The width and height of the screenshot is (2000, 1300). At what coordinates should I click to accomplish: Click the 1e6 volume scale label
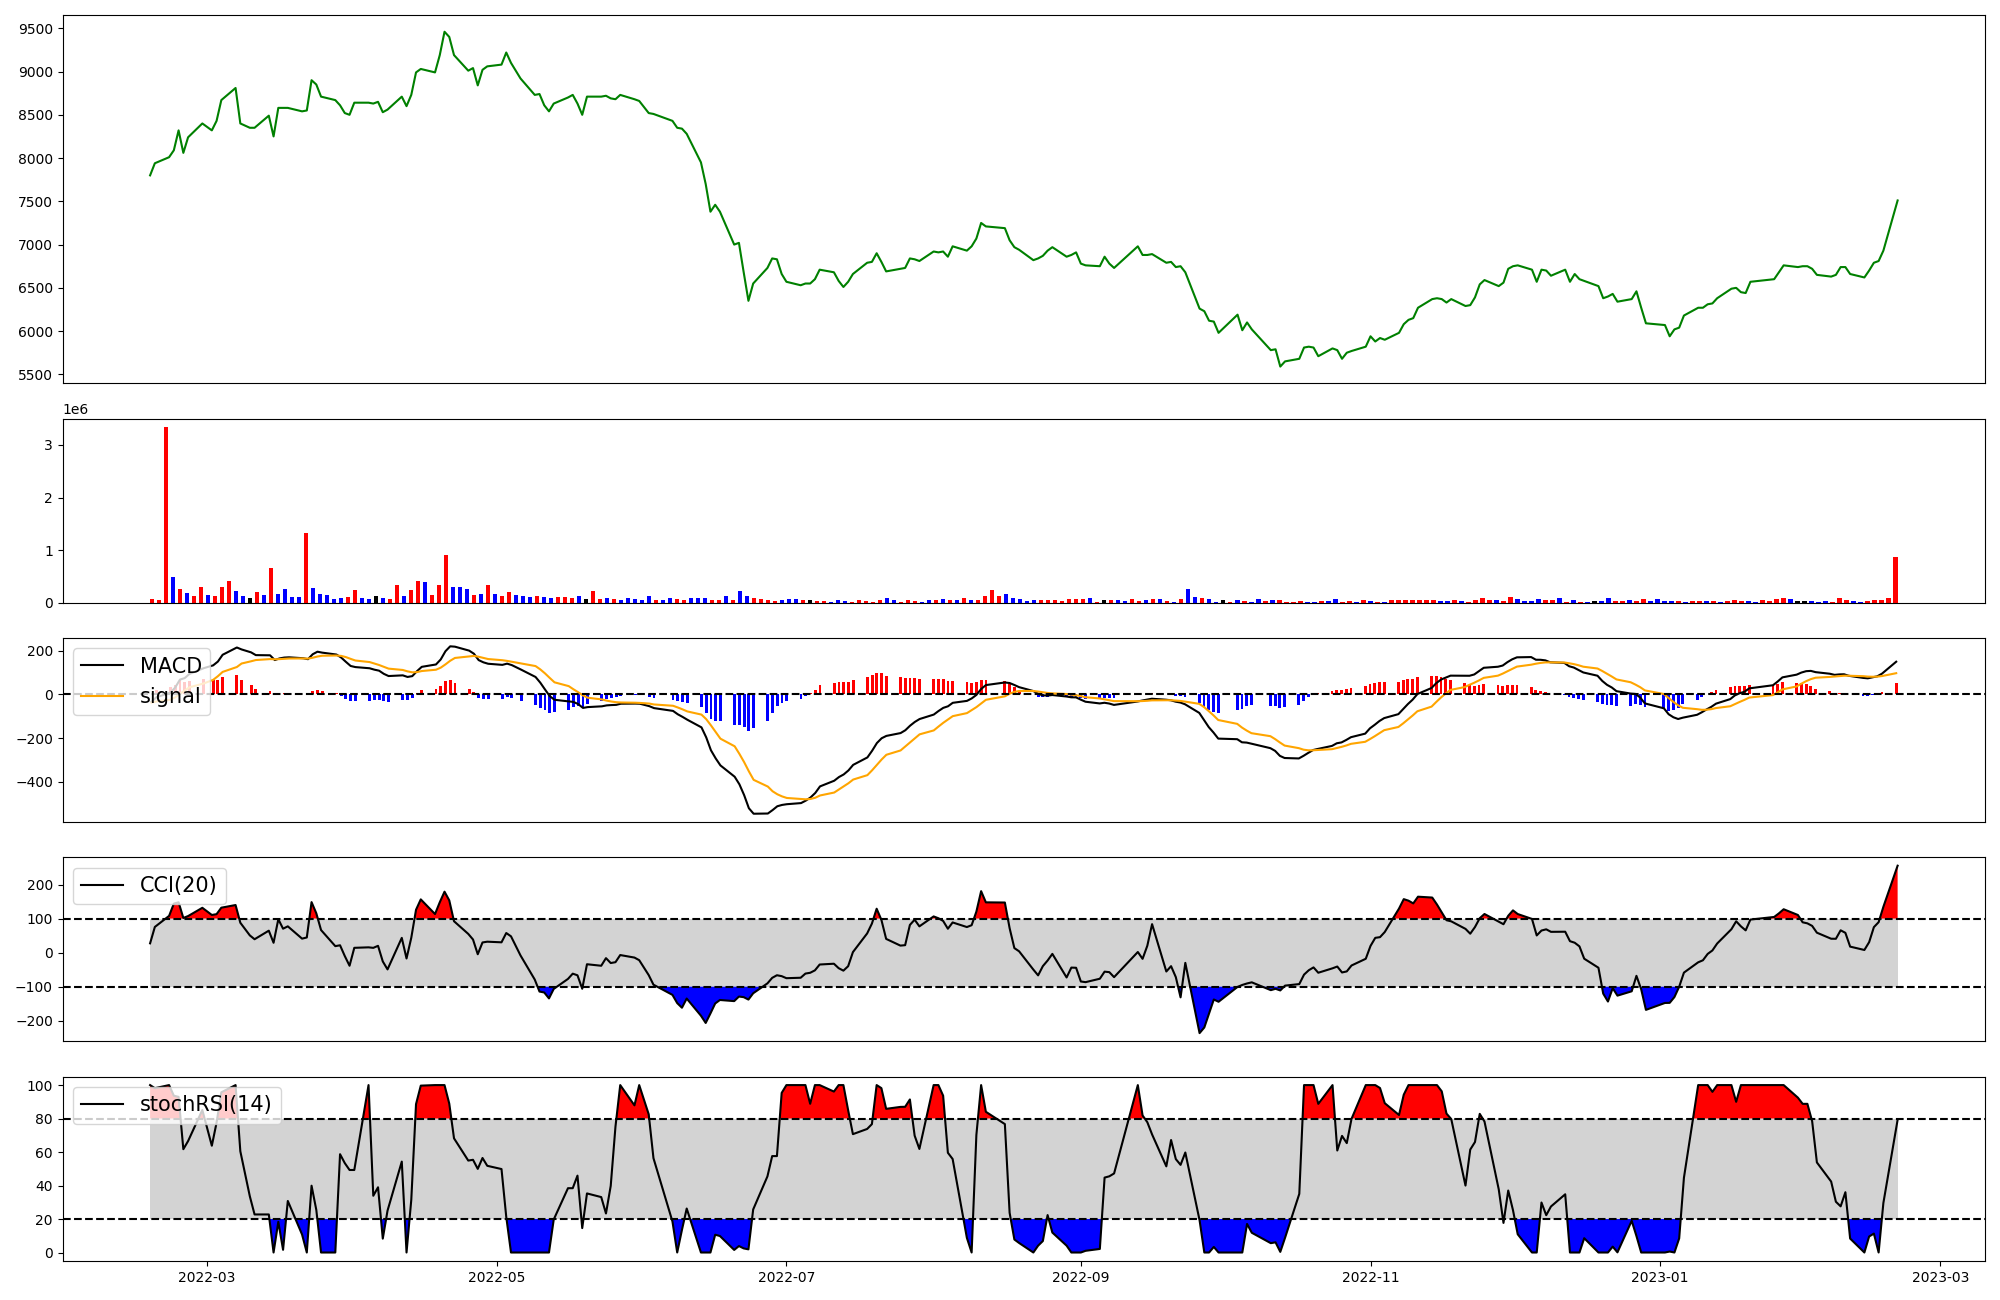[76, 409]
